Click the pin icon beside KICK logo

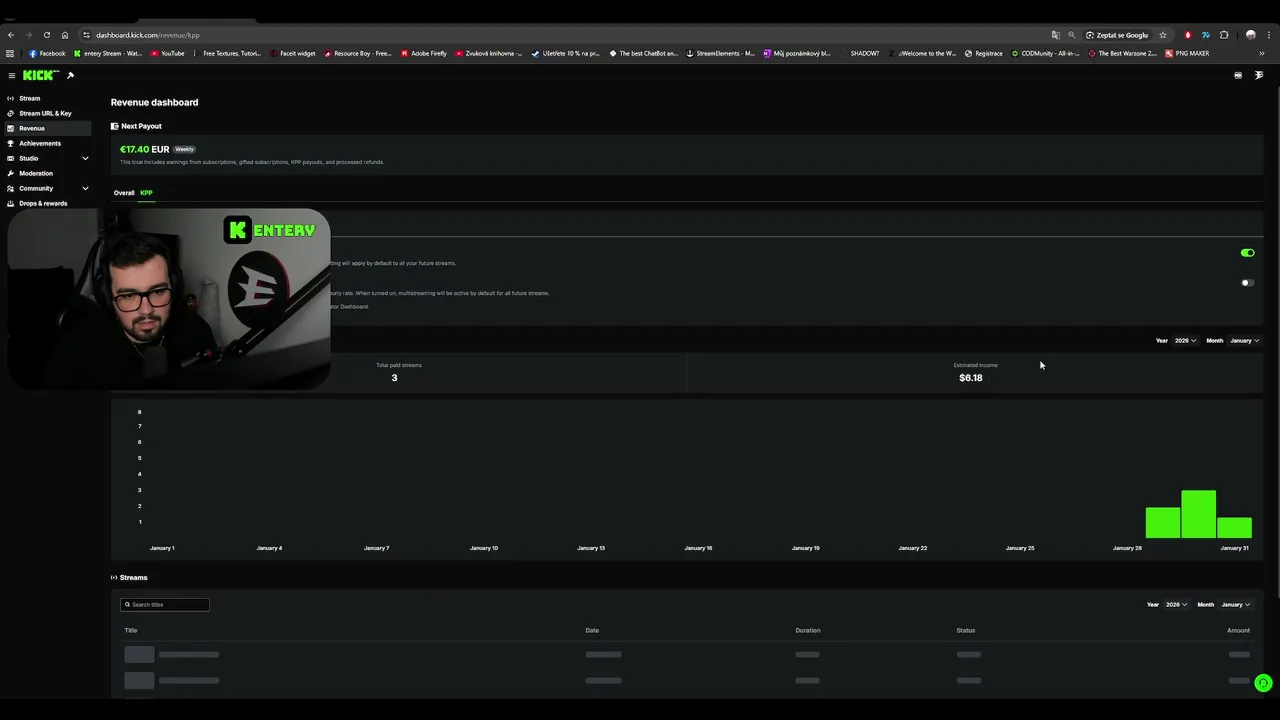(70, 75)
